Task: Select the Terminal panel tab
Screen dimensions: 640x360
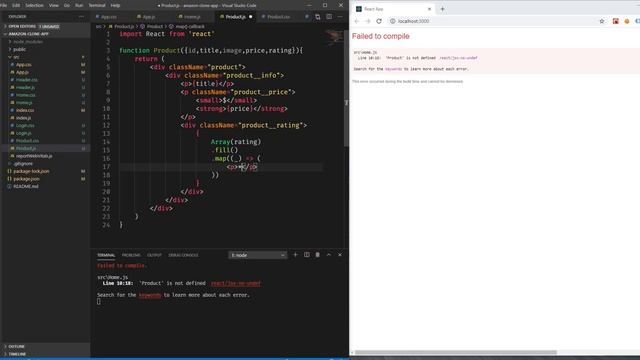Action: pos(106,255)
